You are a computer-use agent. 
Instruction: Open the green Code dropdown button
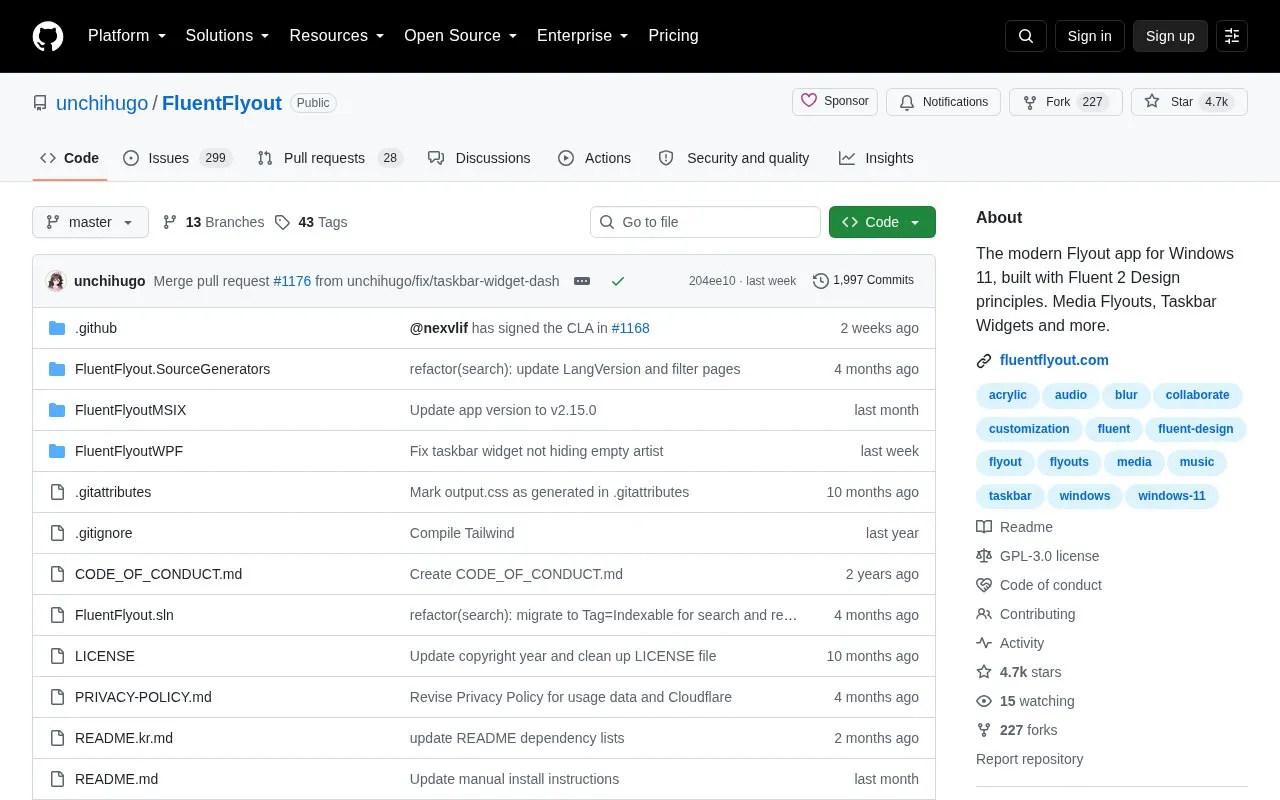(x=882, y=222)
